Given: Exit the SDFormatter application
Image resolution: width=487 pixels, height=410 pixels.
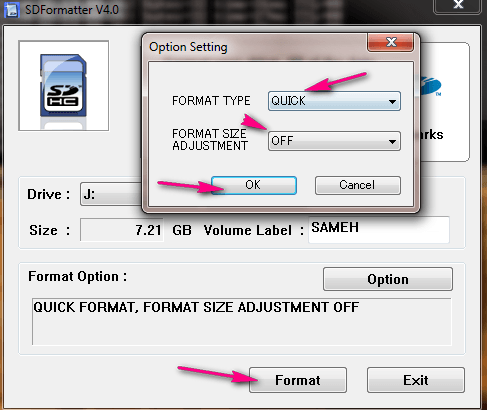Looking at the screenshot, I should coord(416,380).
